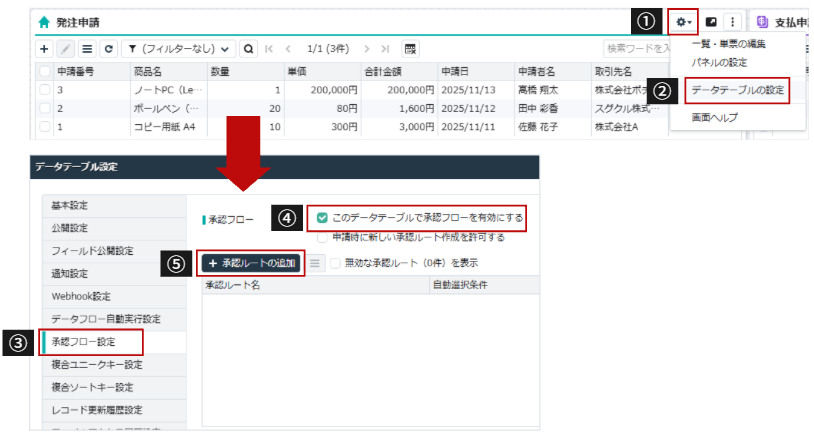The height and width of the screenshot is (433, 814).
Task: Click the plus icon to add a record
Action: tap(44, 48)
